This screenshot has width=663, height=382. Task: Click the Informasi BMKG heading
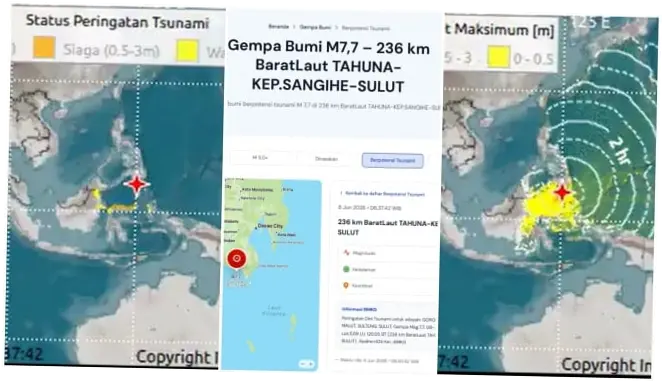point(359,309)
